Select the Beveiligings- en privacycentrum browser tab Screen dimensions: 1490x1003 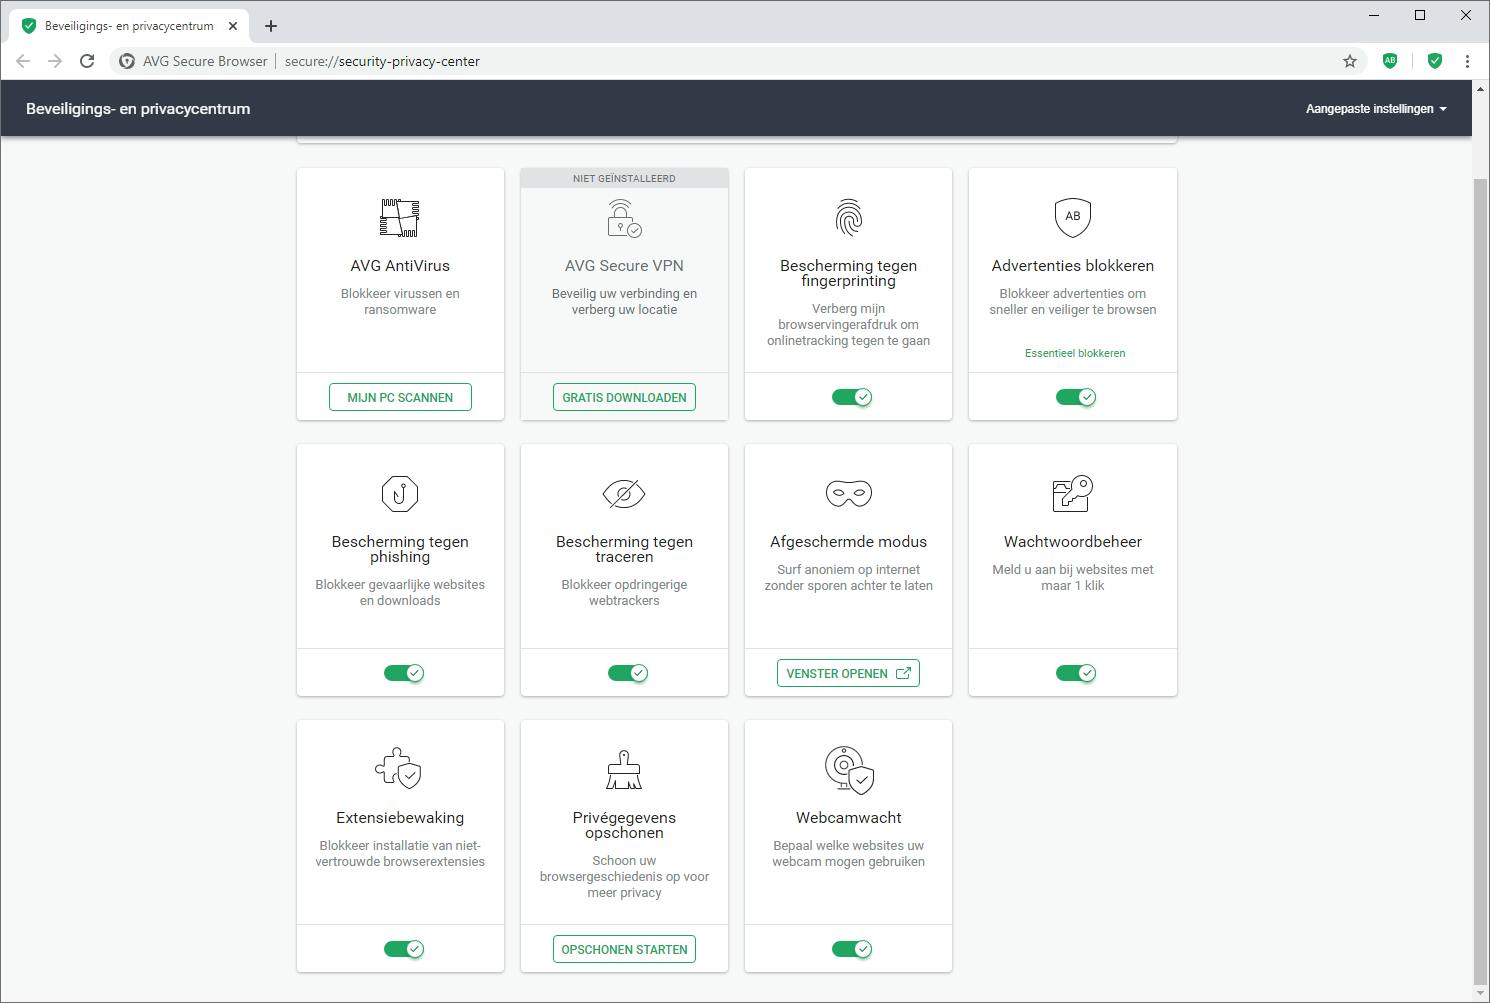128,26
